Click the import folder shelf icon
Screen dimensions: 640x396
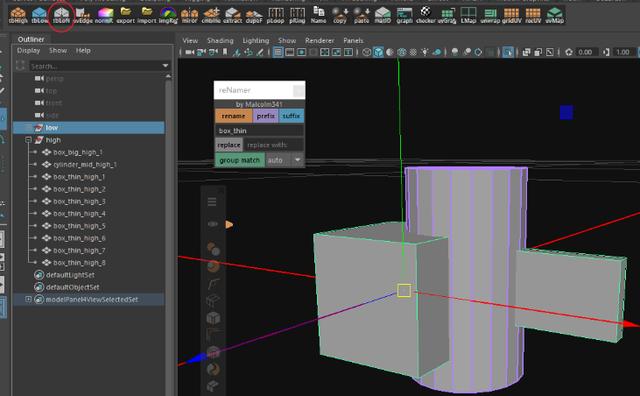coord(147,15)
